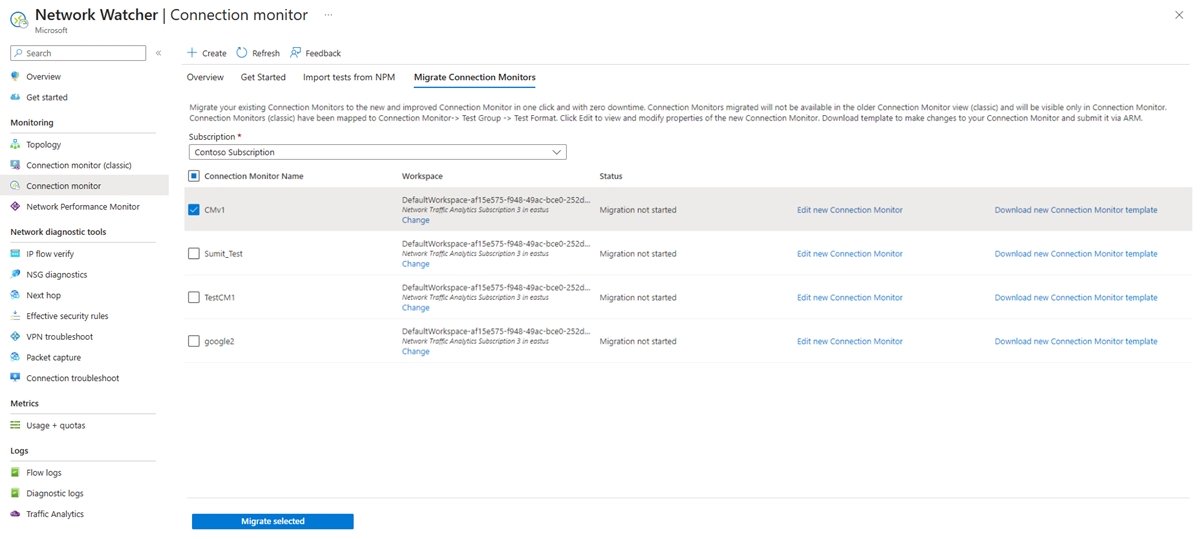Uncheck the CMv1 connection monitor checkbox

click(194, 210)
